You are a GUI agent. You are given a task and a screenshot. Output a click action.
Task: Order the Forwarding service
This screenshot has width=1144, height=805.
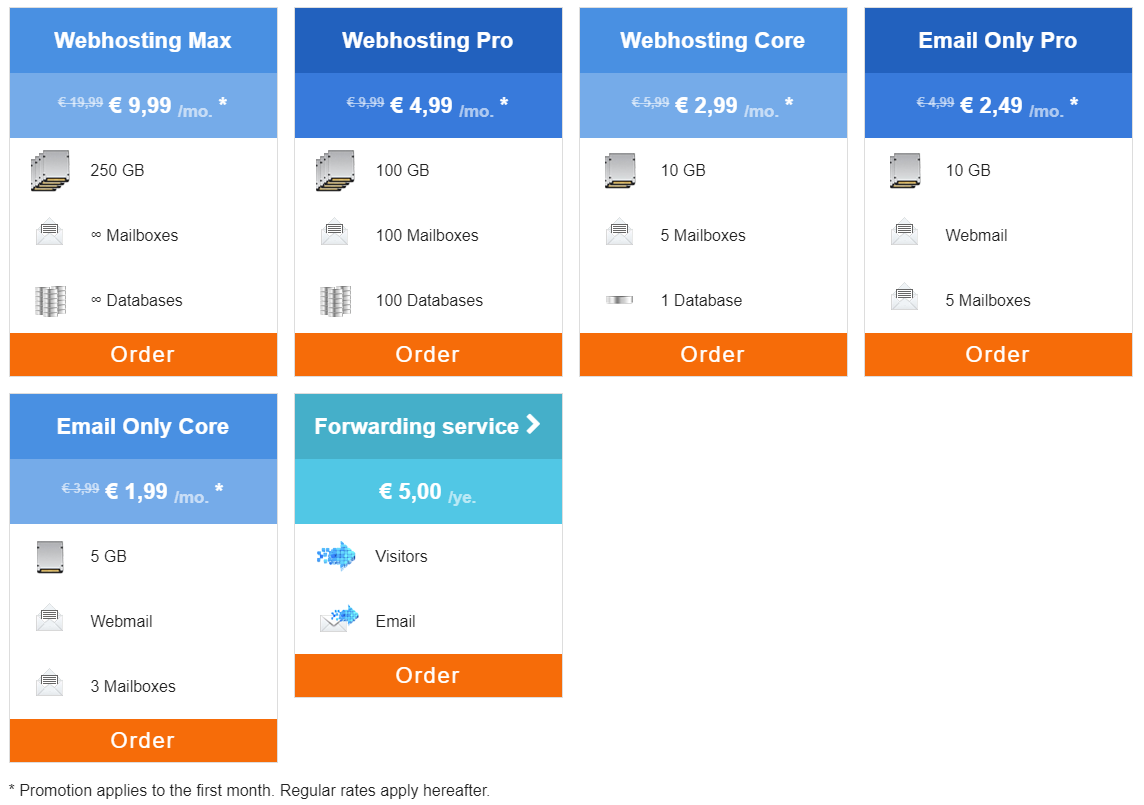point(428,675)
